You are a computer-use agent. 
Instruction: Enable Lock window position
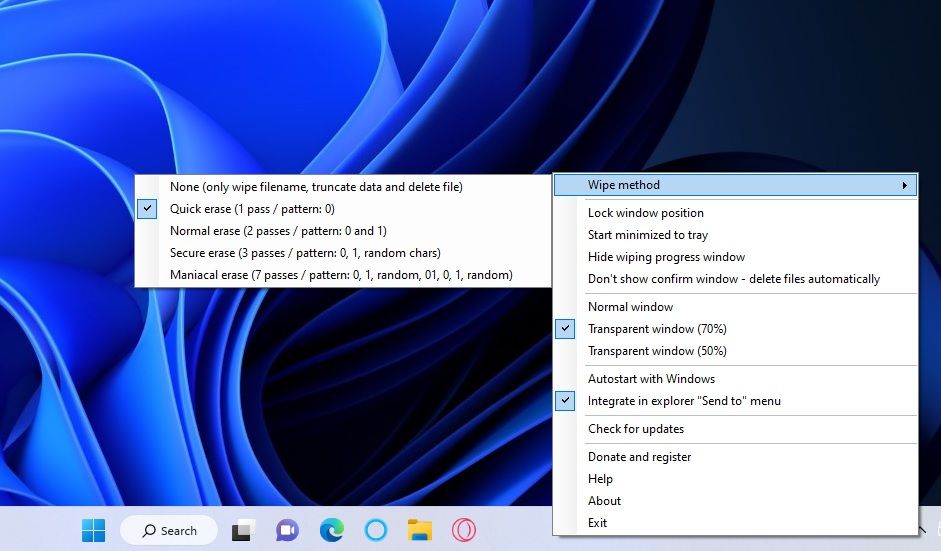(x=645, y=213)
